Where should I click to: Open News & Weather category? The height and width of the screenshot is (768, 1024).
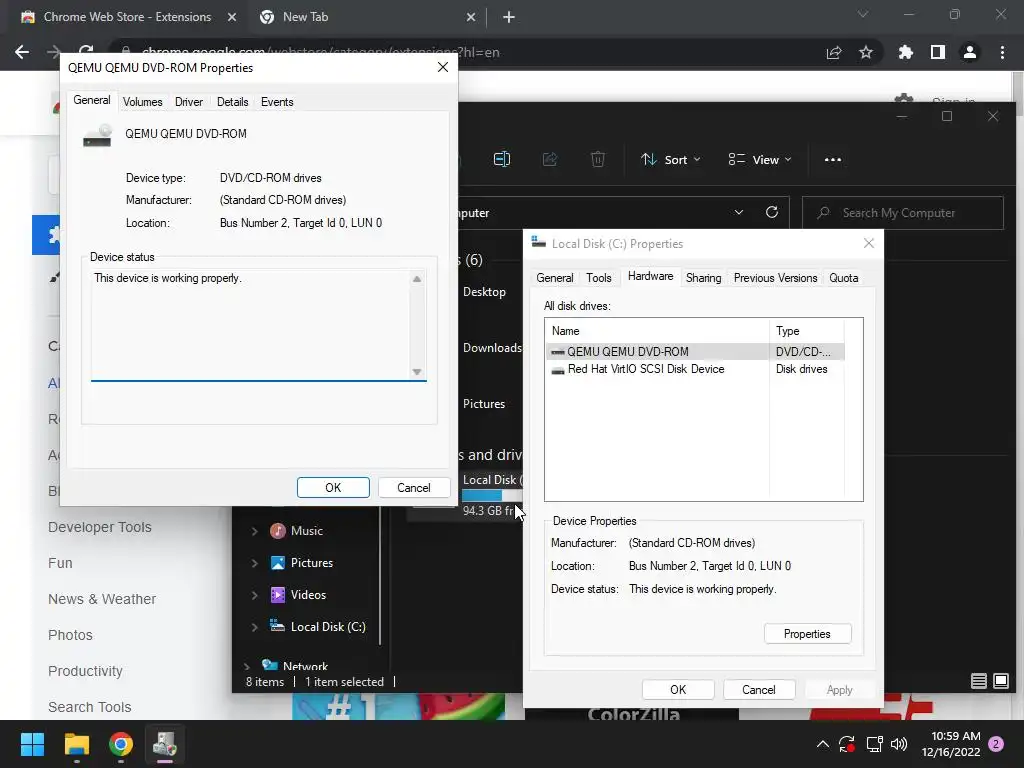[x=102, y=599]
